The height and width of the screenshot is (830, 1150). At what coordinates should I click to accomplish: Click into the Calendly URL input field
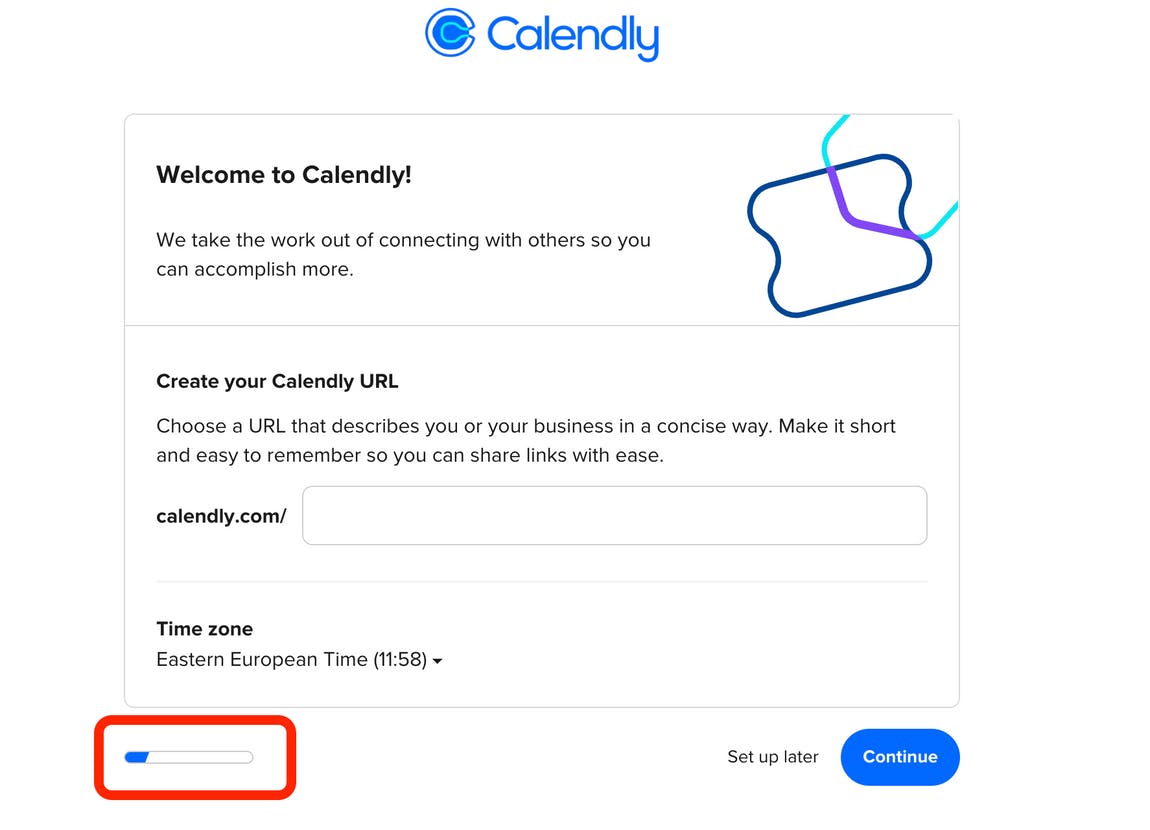point(614,515)
